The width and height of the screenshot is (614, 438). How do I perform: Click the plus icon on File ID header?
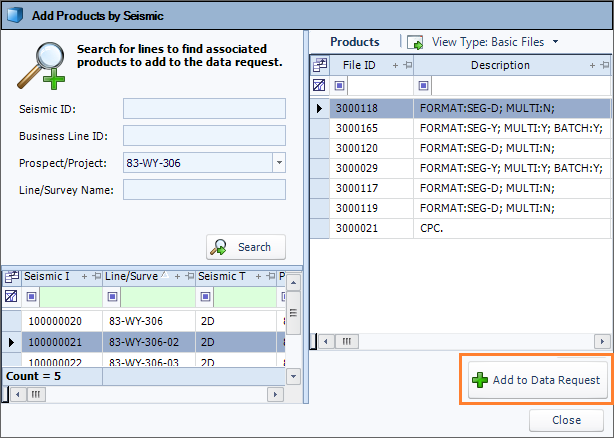pos(395,65)
